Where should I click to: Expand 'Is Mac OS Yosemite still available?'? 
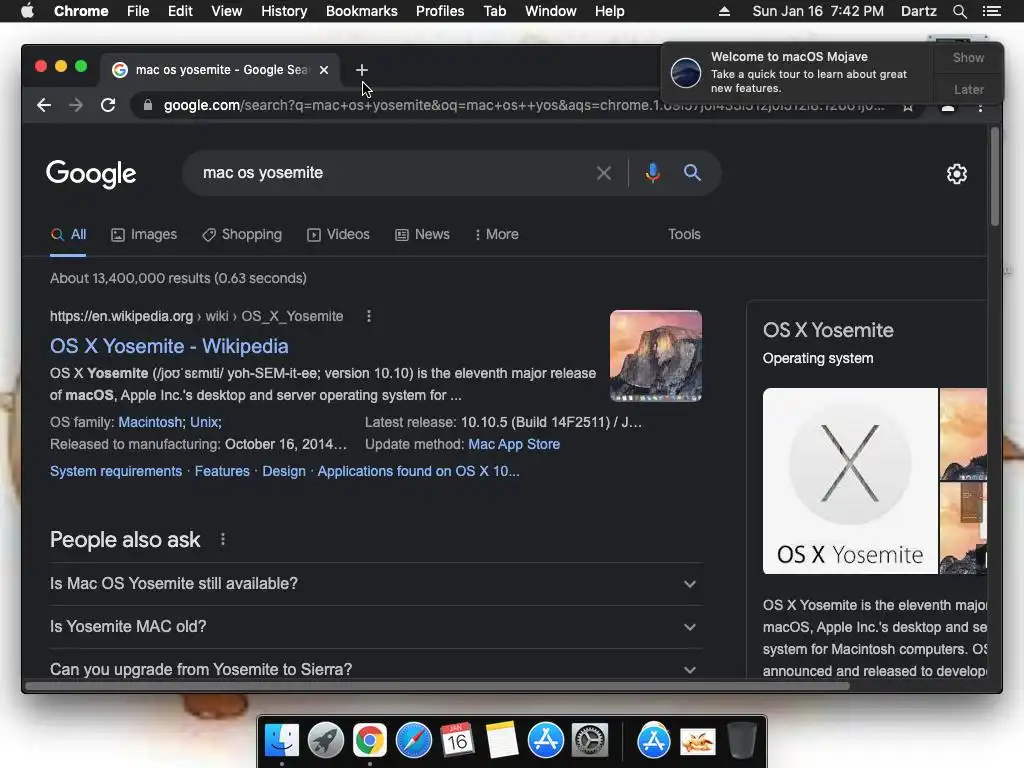click(376, 584)
